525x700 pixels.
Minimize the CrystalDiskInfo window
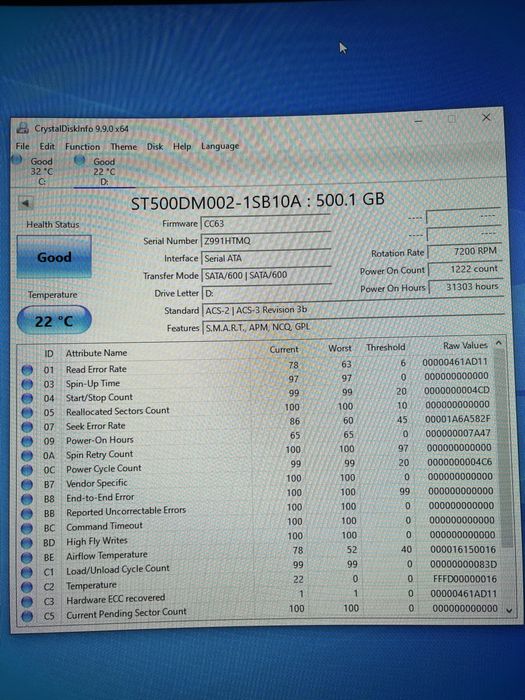(418, 120)
